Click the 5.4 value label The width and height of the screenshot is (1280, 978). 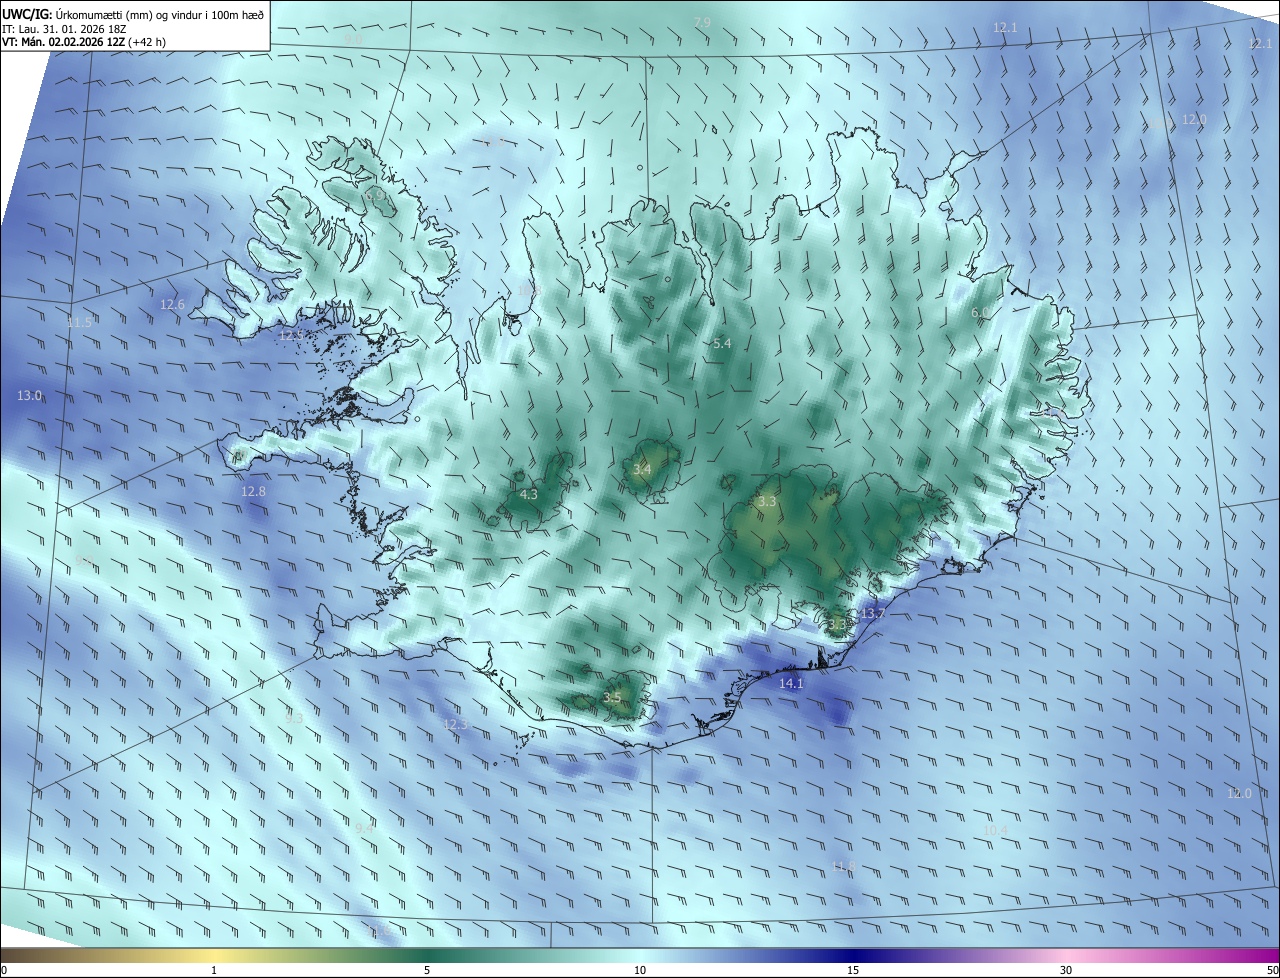pos(722,343)
